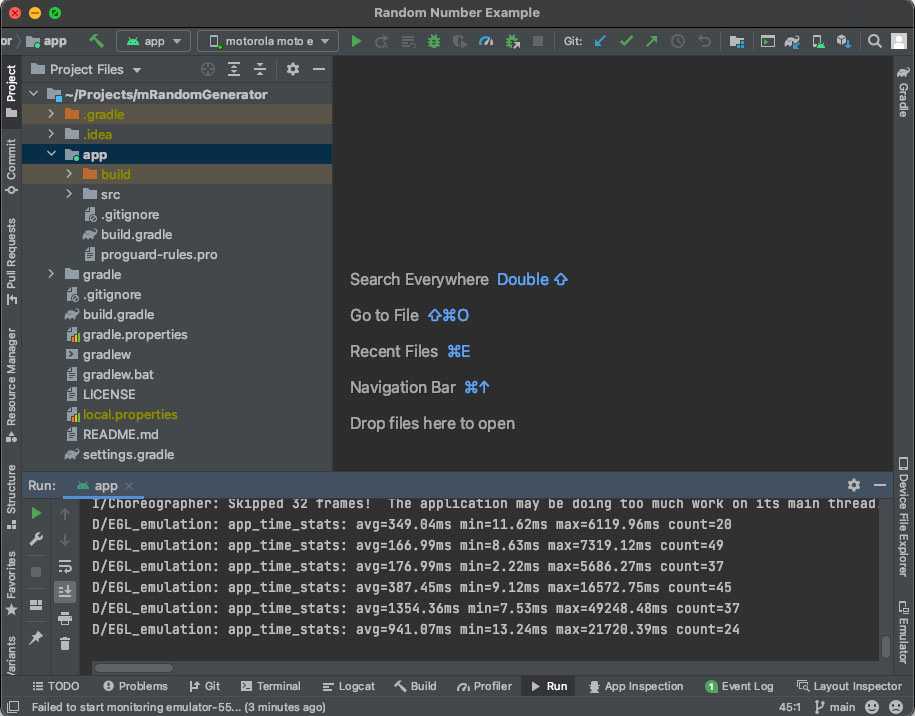The image size is (915, 716).
Task: Click the Search Everywhere magnifier icon
Action: click(874, 41)
